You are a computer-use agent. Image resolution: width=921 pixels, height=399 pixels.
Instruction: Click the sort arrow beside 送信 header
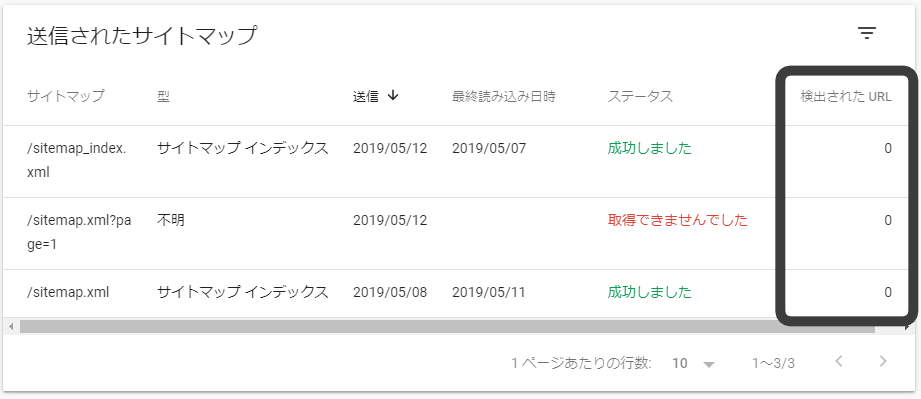click(394, 96)
